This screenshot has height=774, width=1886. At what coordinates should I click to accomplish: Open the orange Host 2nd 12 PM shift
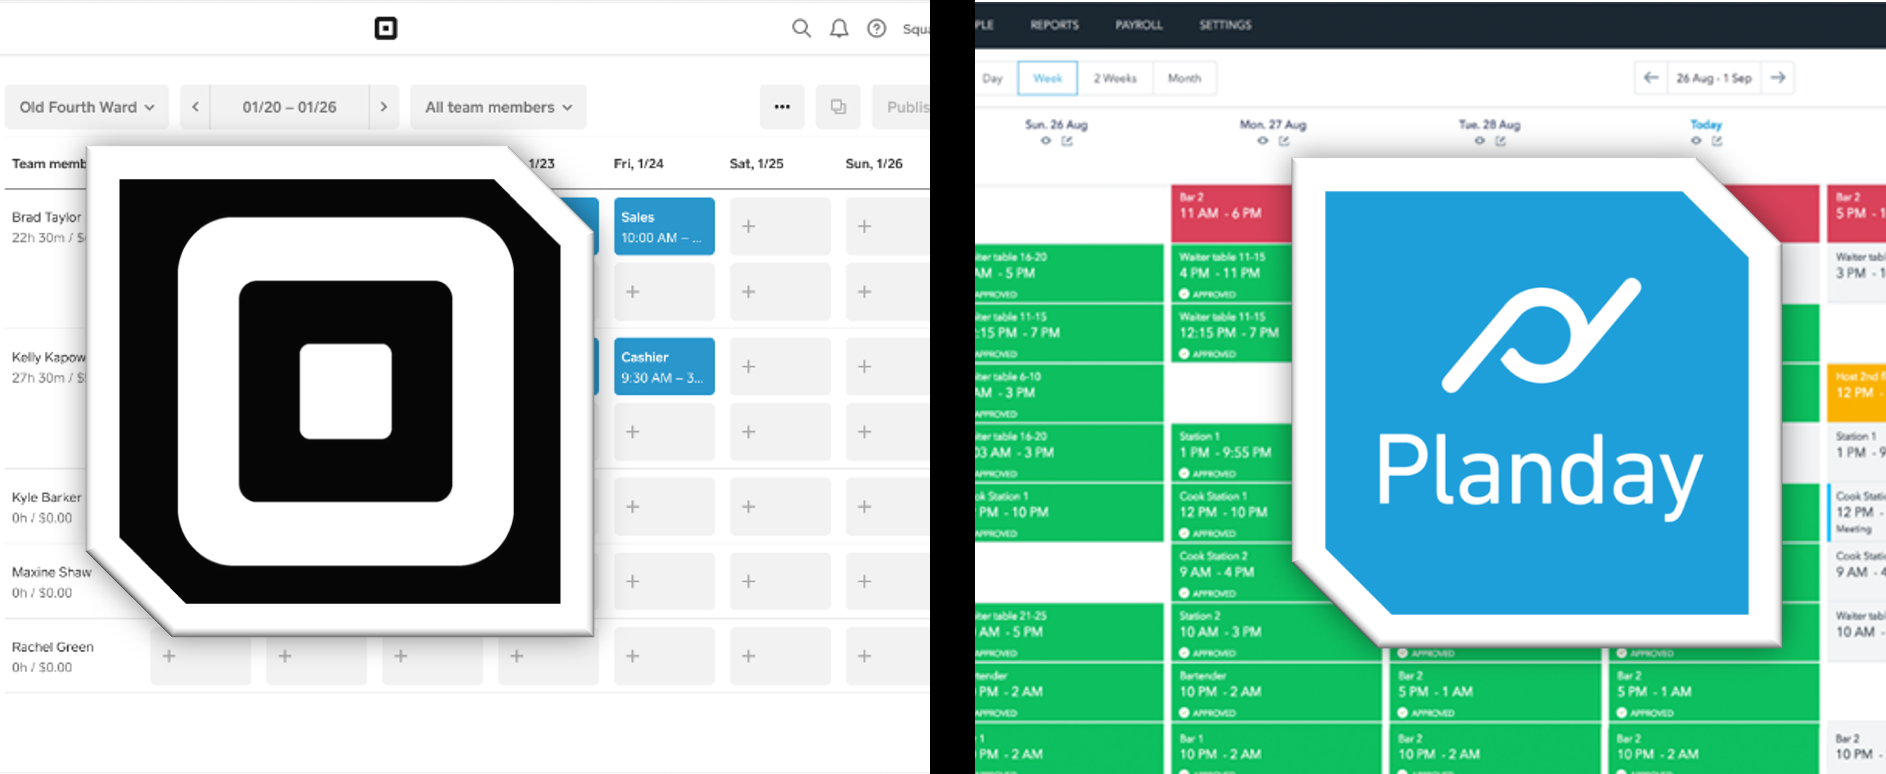click(x=1856, y=393)
